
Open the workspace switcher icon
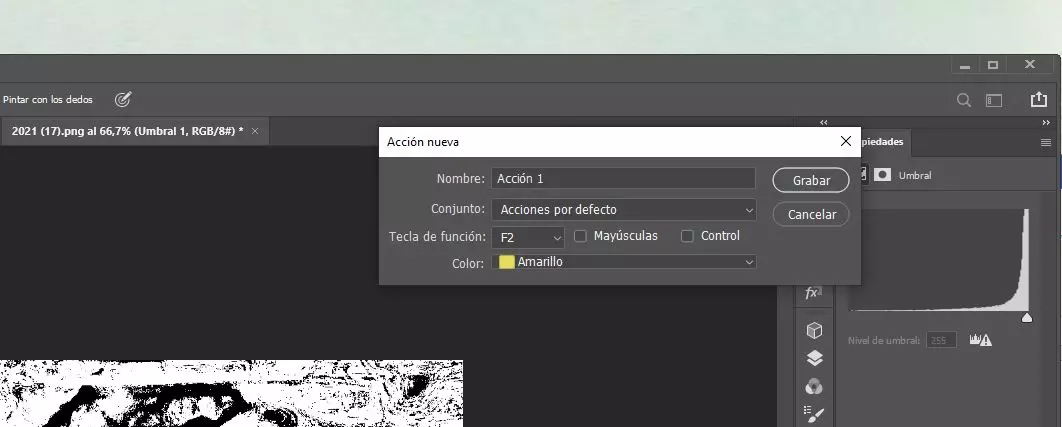point(994,100)
